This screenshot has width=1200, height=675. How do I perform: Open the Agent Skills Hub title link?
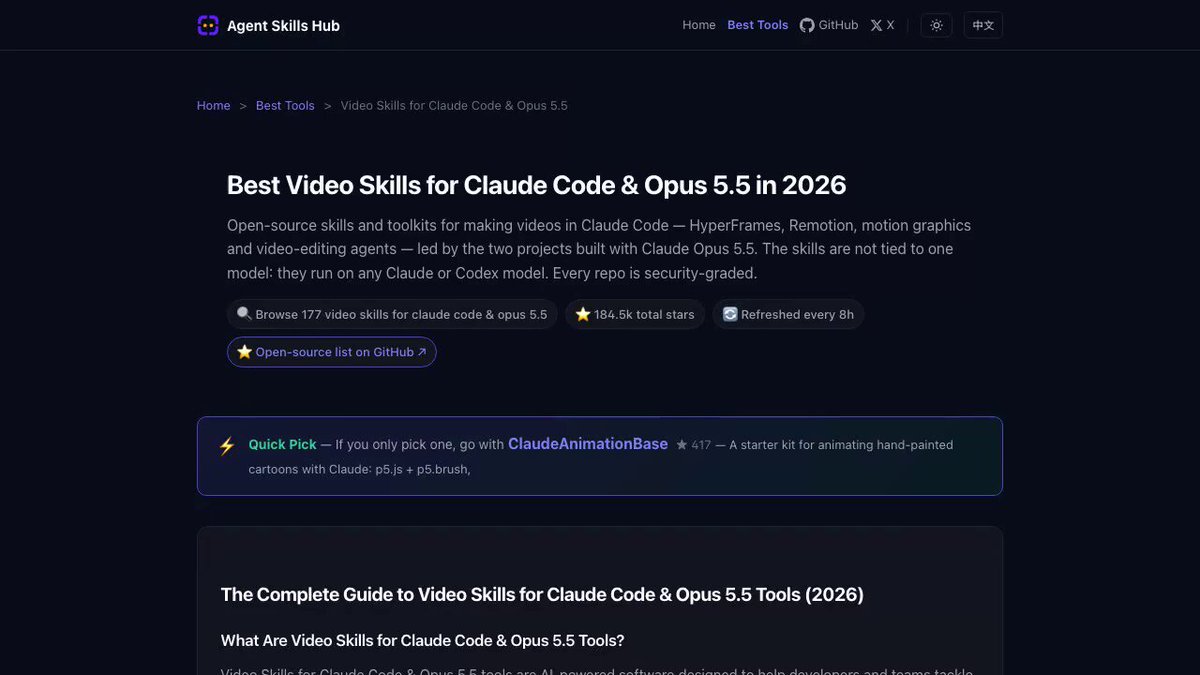click(x=283, y=26)
